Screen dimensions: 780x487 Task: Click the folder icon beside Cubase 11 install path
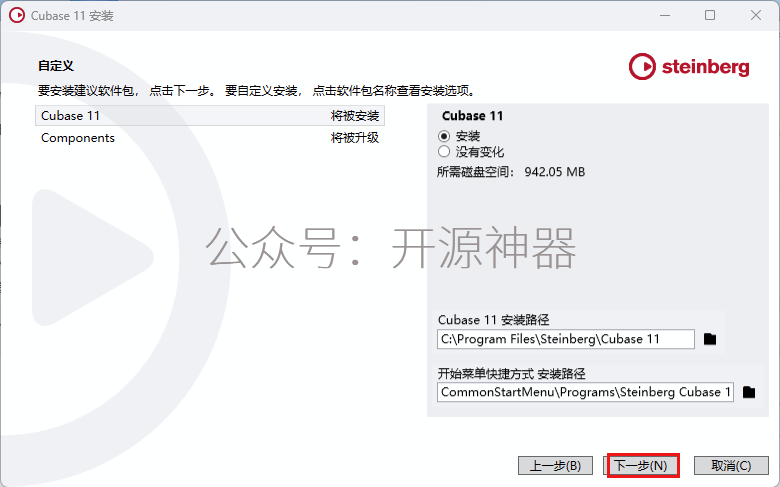[x=710, y=339]
